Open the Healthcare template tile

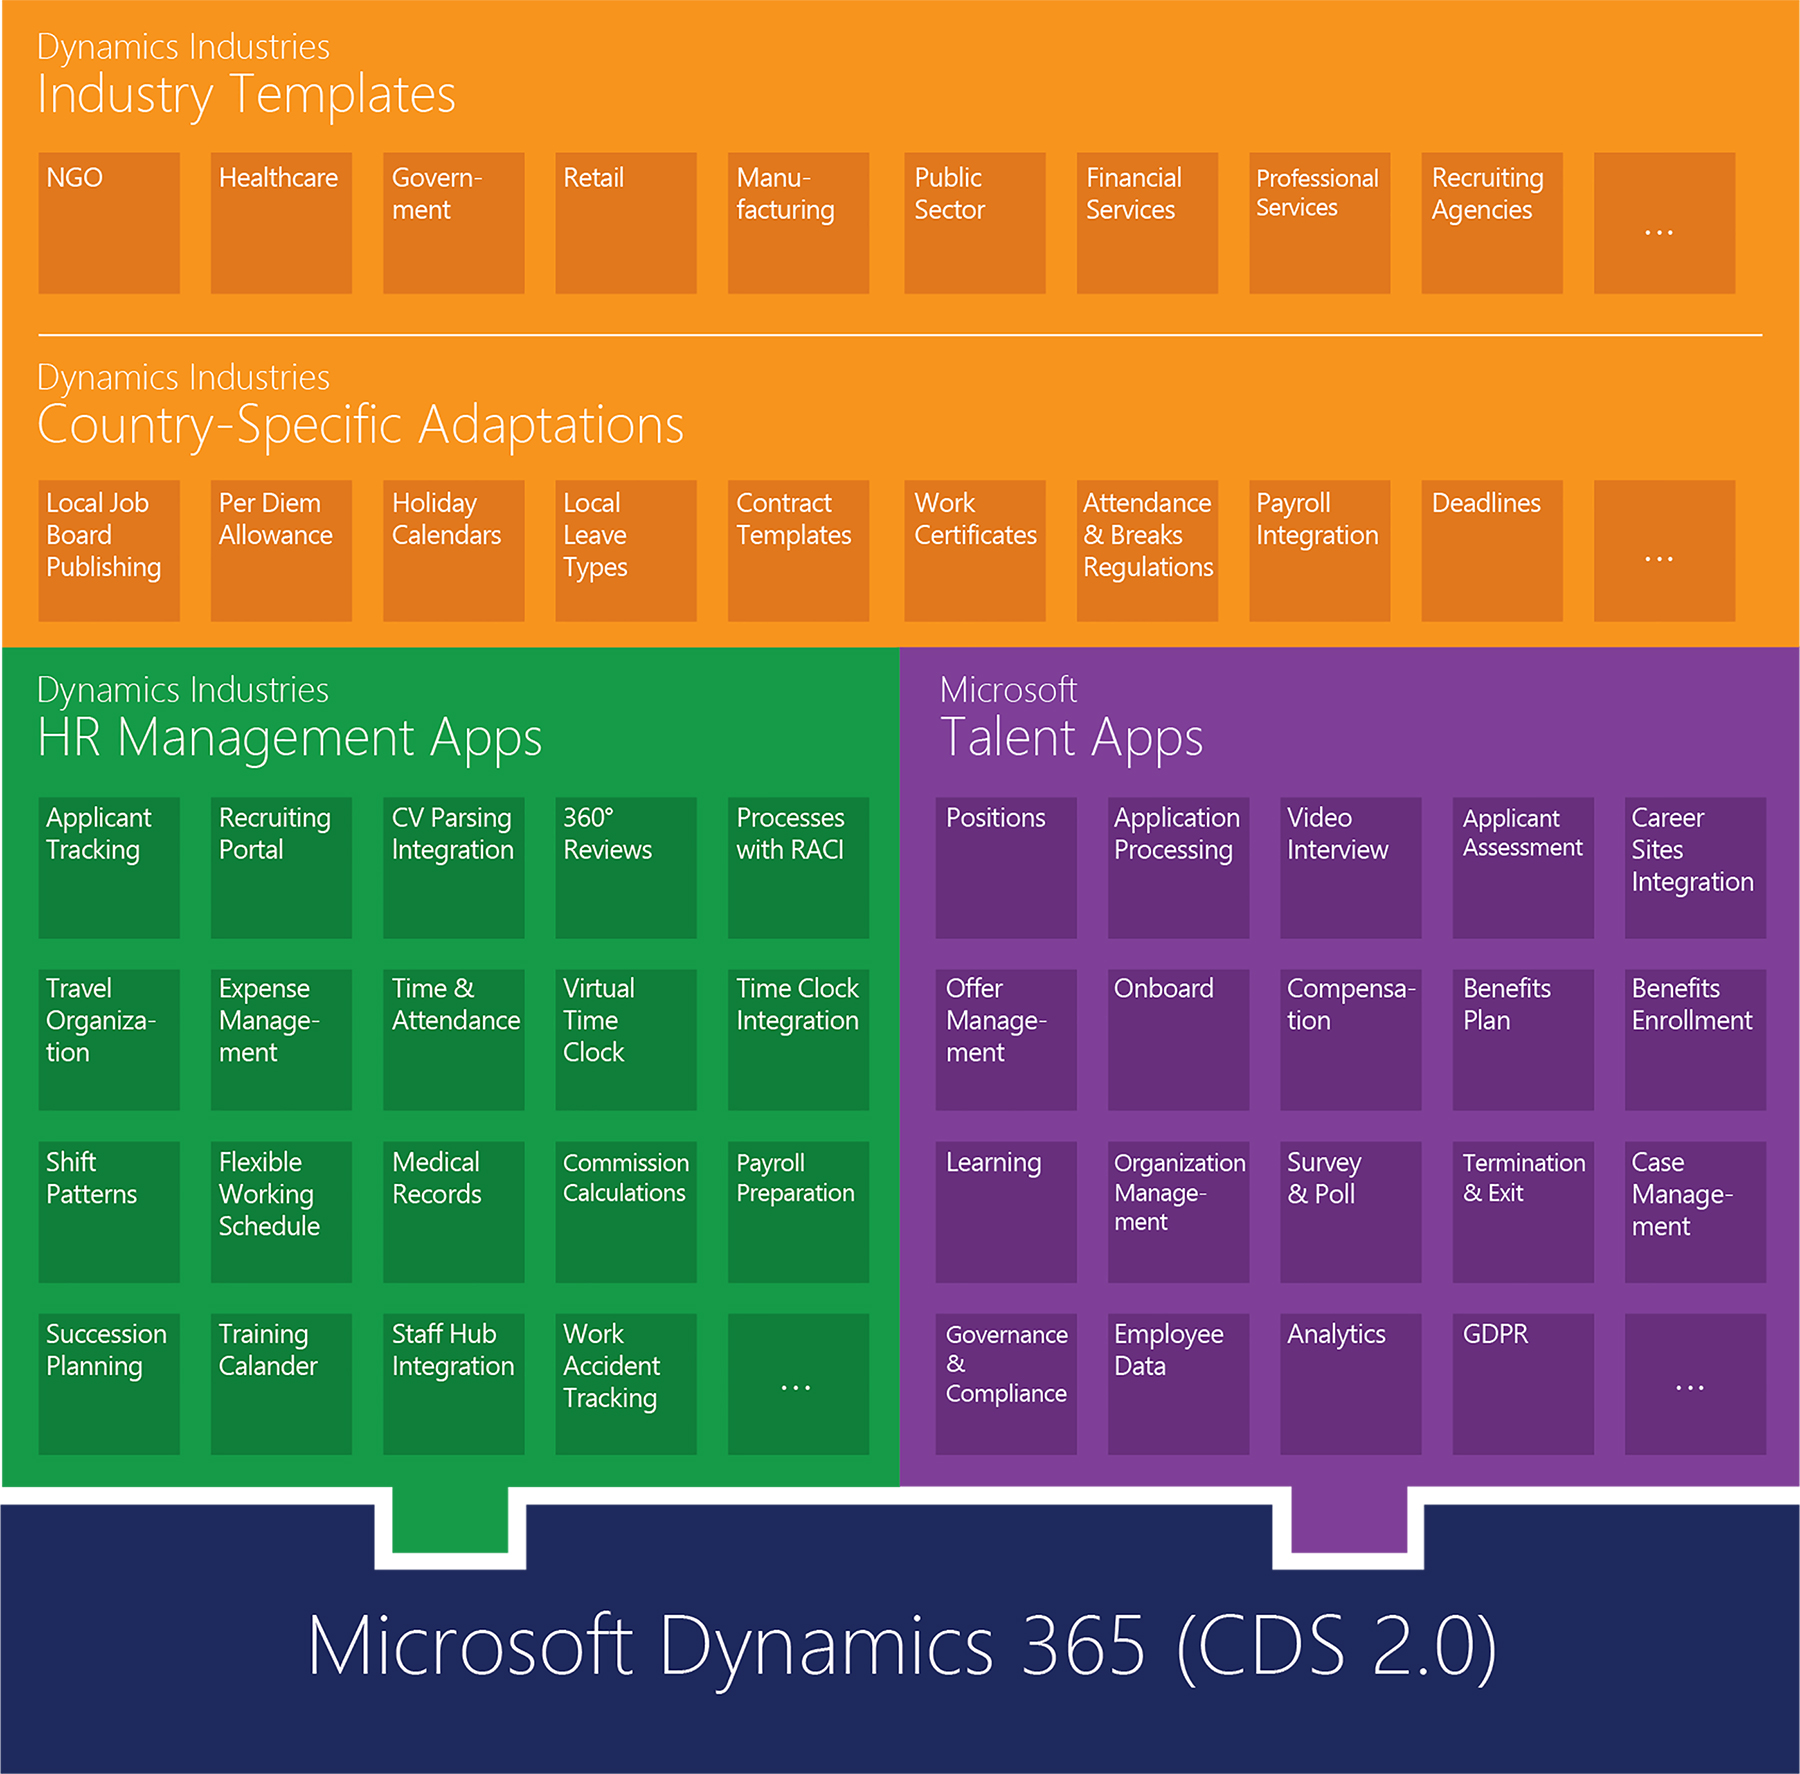[x=281, y=223]
